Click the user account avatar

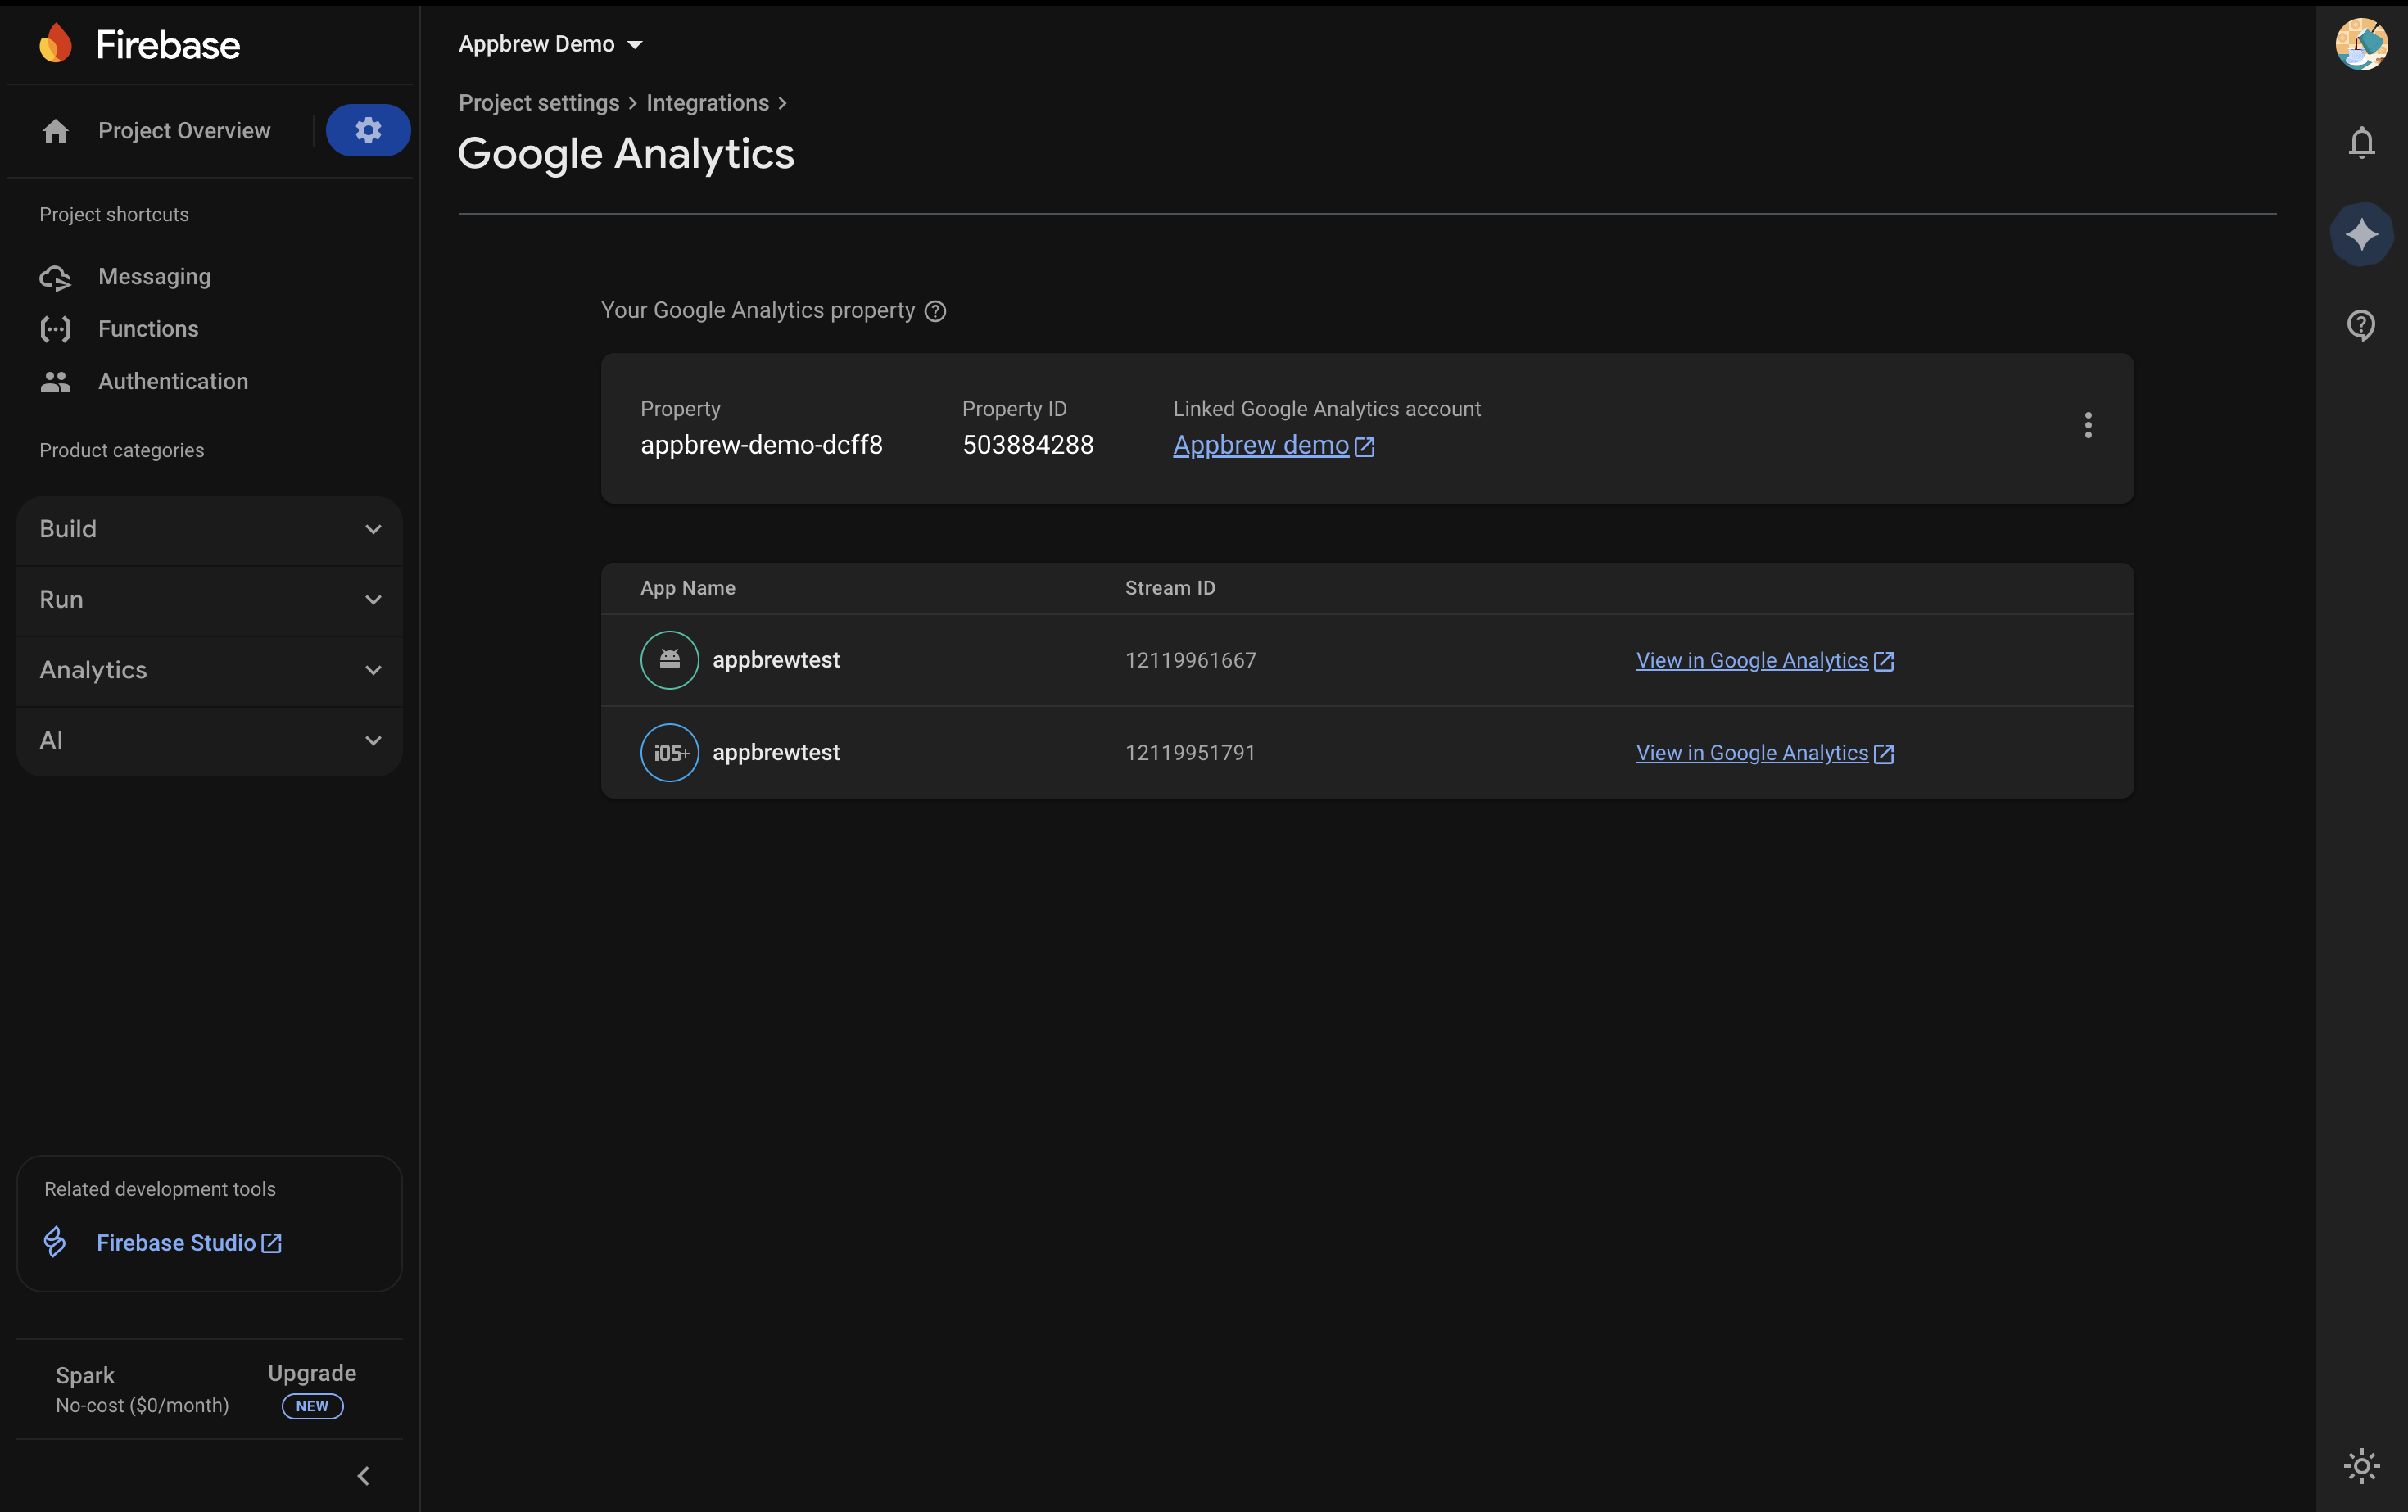click(2361, 44)
